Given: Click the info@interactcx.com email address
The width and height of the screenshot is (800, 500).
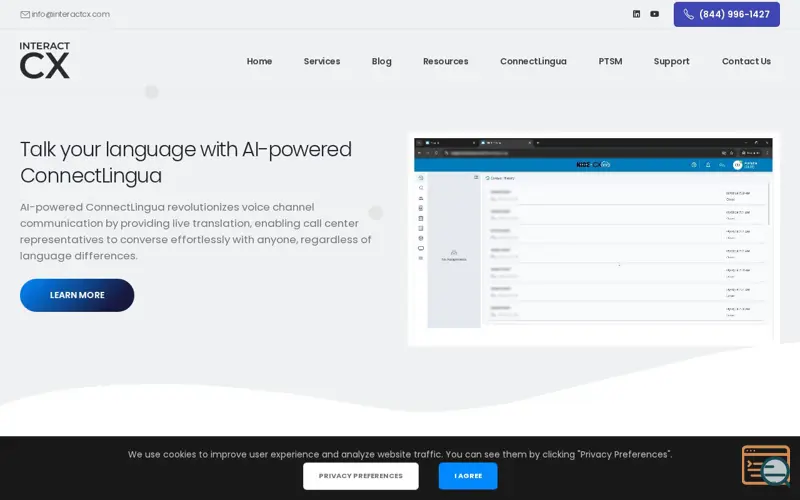Looking at the screenshot, I should pos(70,14).
